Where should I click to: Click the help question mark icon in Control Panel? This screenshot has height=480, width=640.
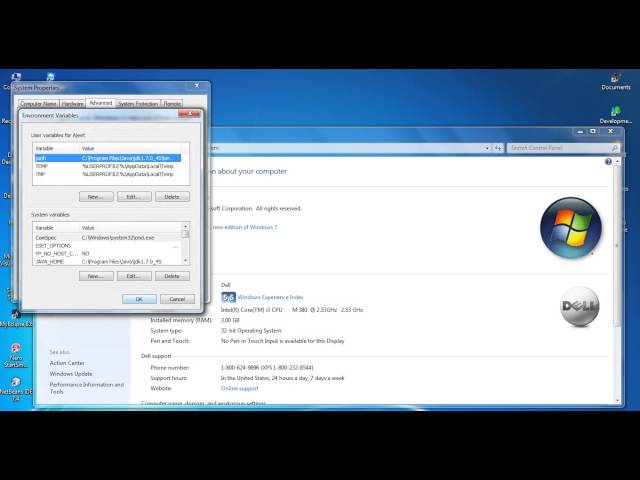(x=608, y=162)
